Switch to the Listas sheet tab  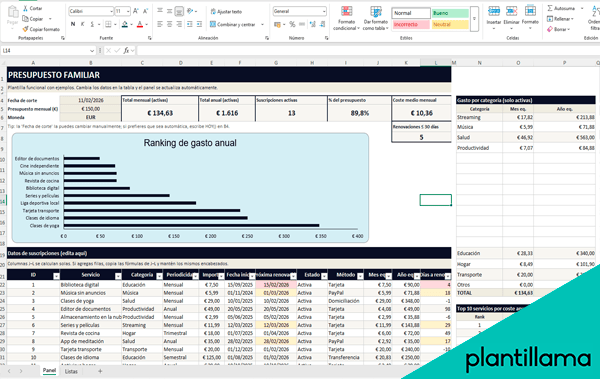[71, 371]
